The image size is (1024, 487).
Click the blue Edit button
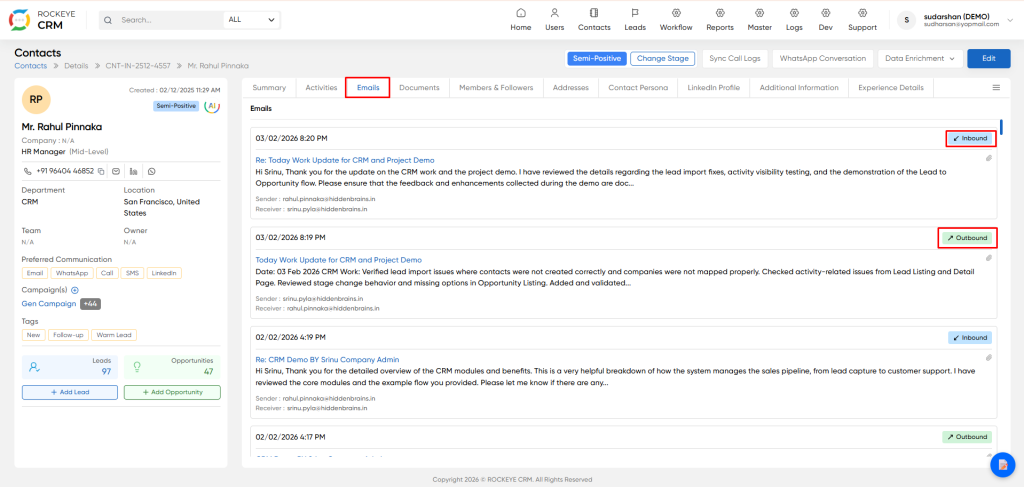(989, 58)
